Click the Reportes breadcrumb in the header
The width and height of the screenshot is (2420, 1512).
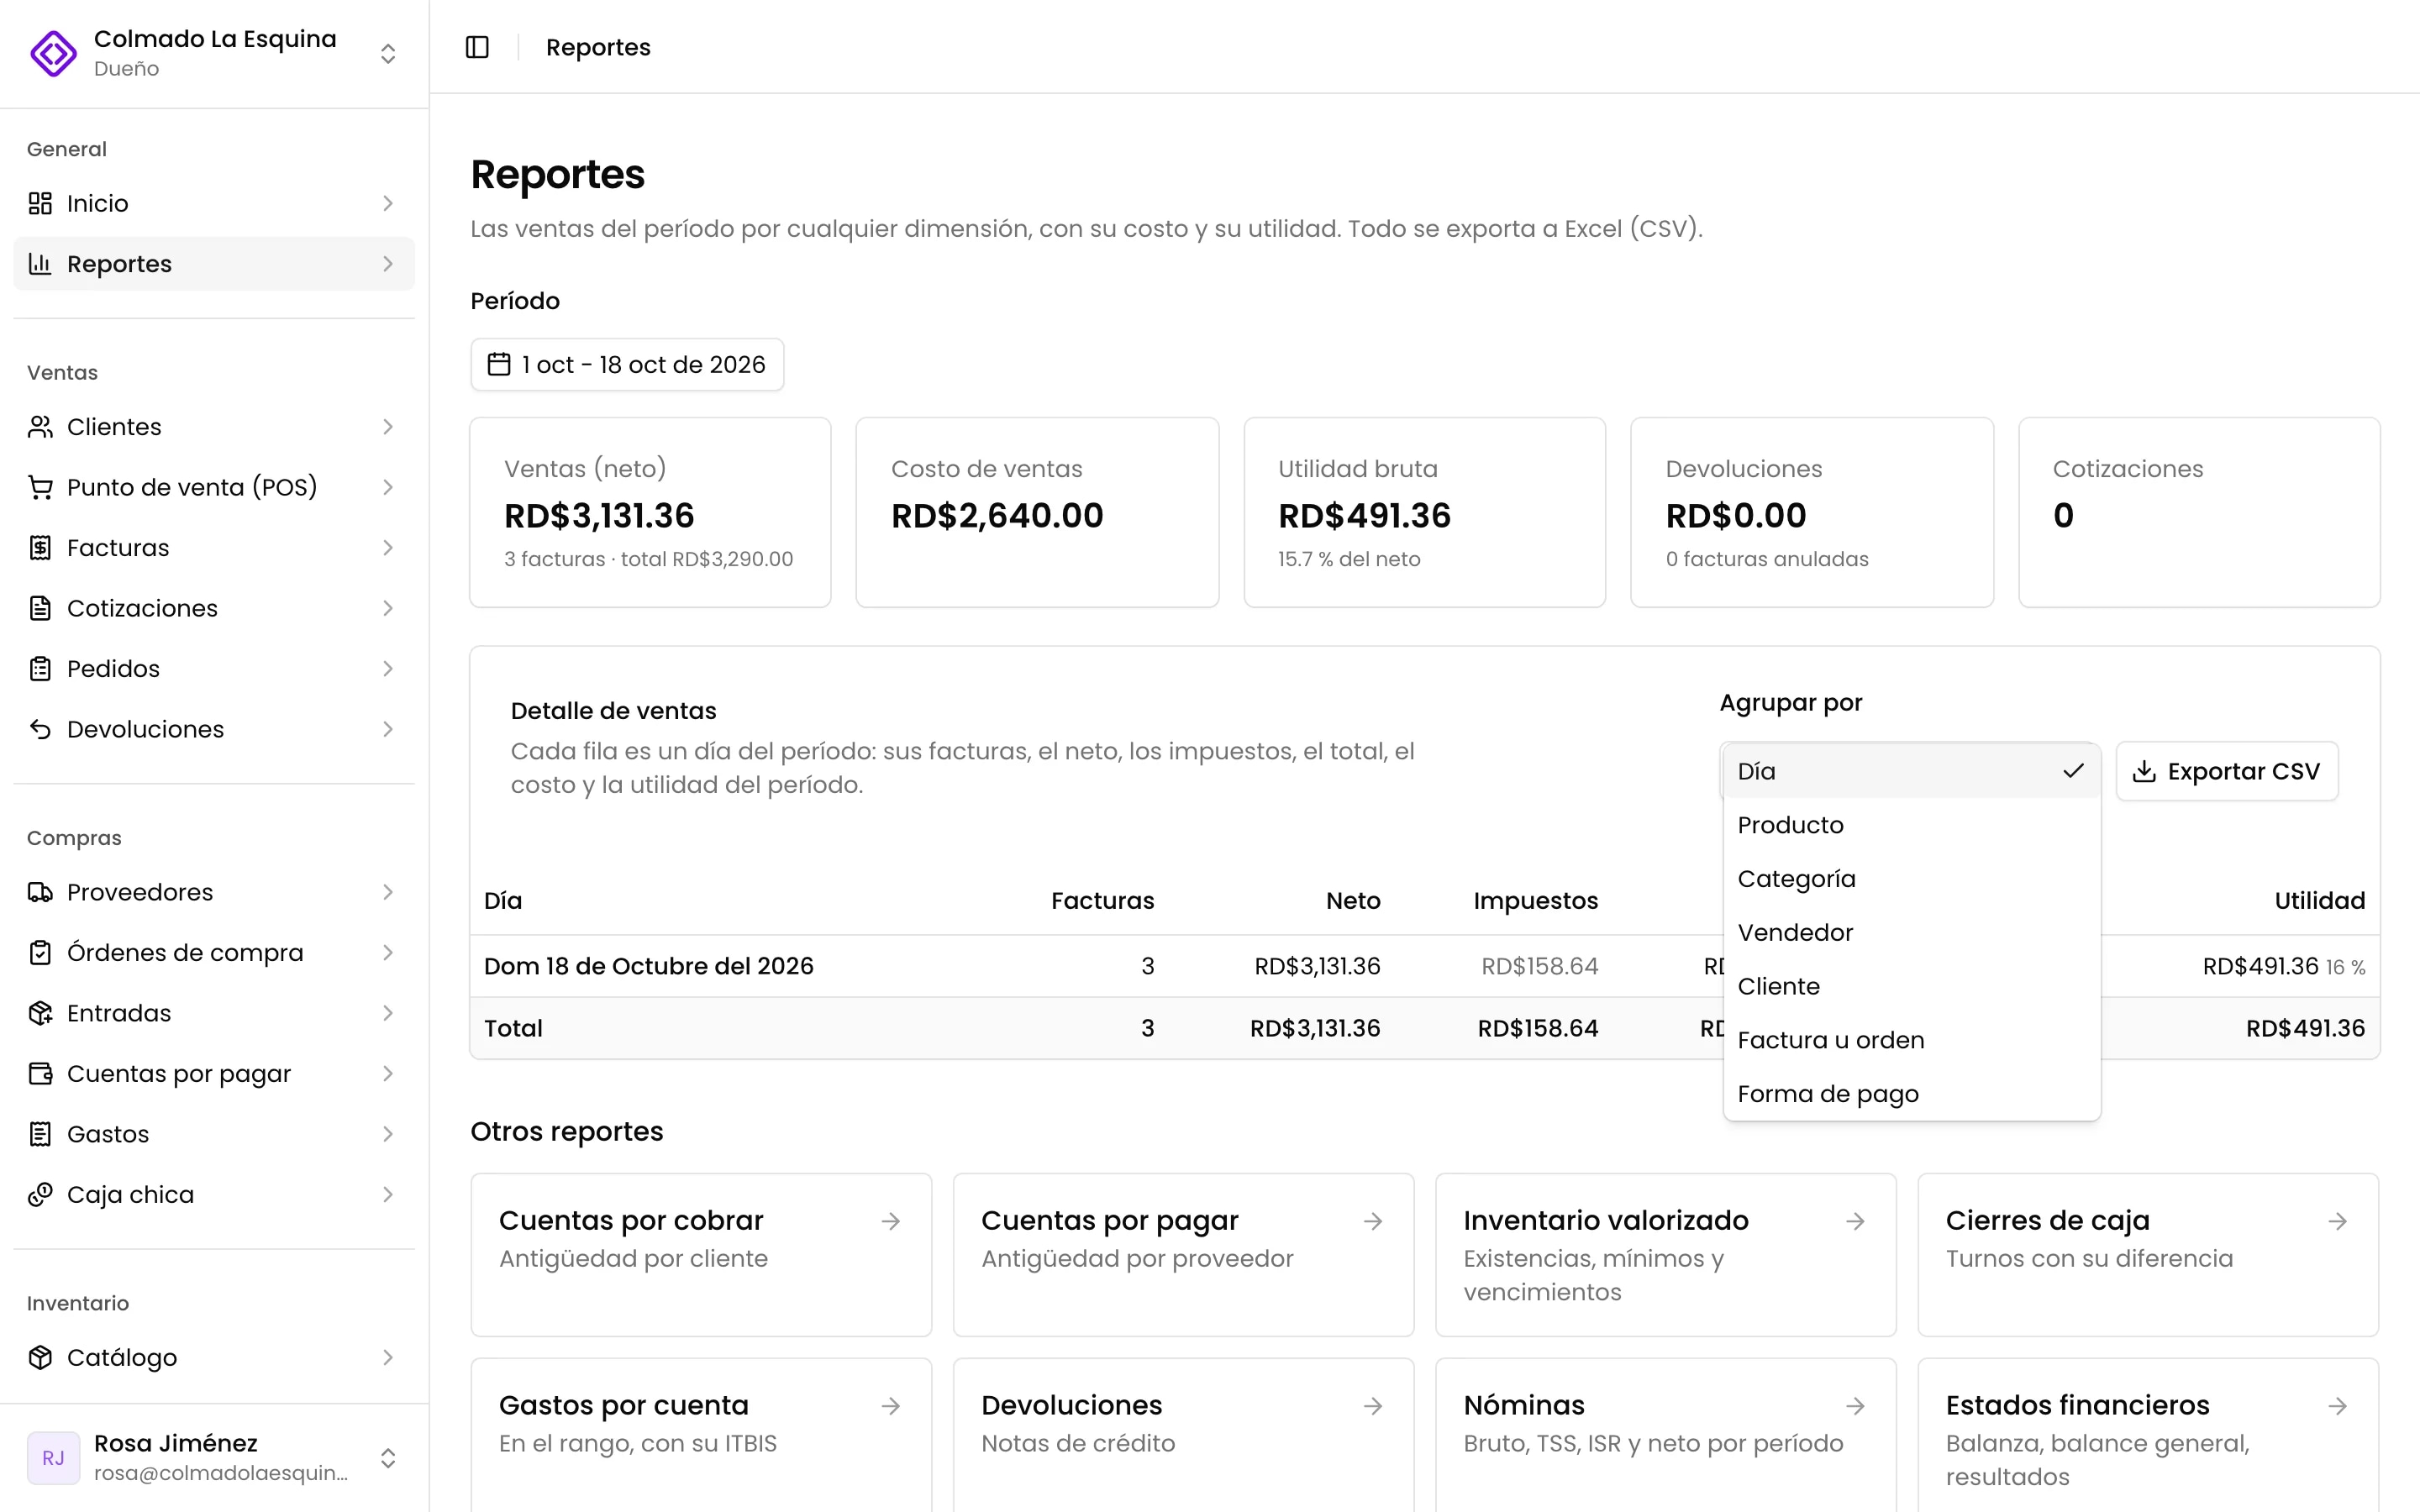click(x=598, y=47)
